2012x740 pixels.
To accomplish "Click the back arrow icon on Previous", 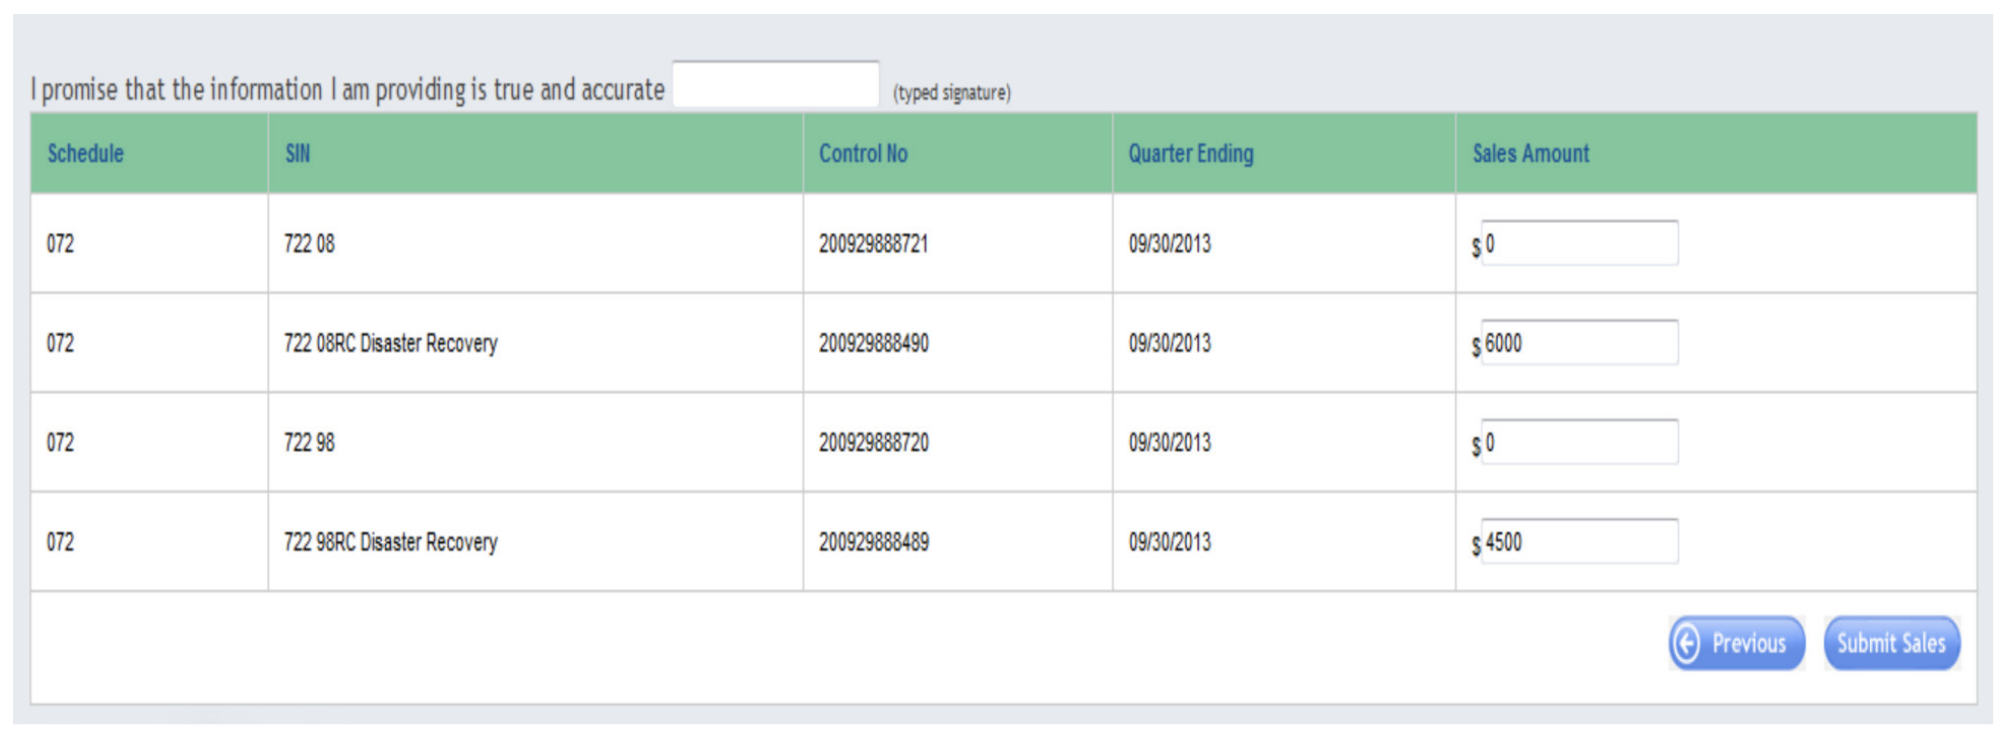I will click(1686, 643).
